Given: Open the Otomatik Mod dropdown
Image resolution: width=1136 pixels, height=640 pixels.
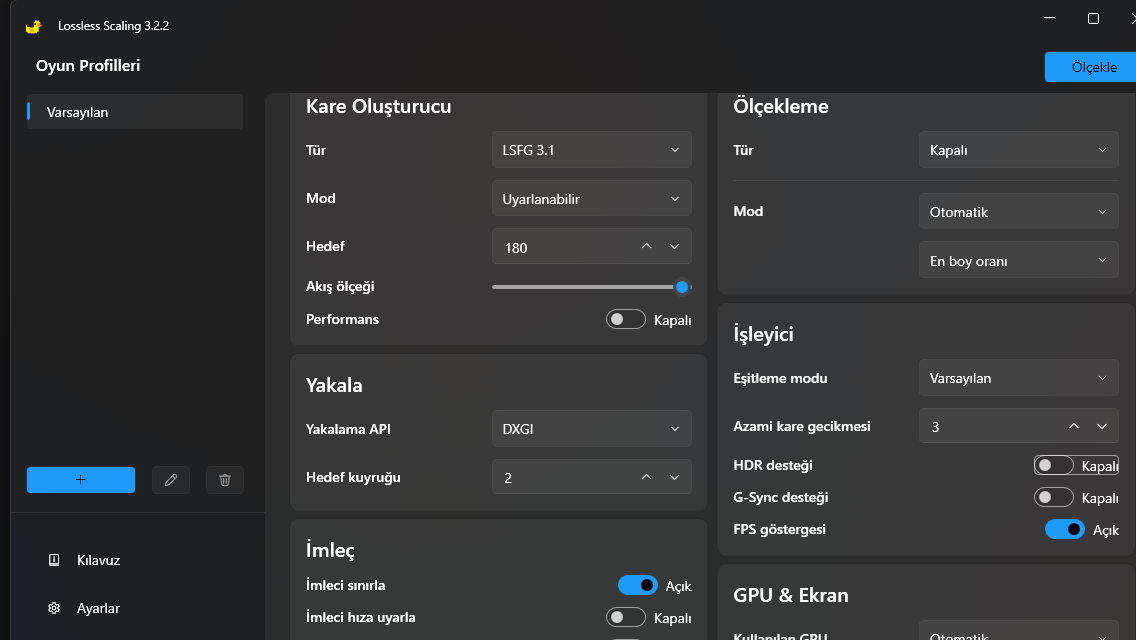Looking at the screenshot, I should point(1019,212).
